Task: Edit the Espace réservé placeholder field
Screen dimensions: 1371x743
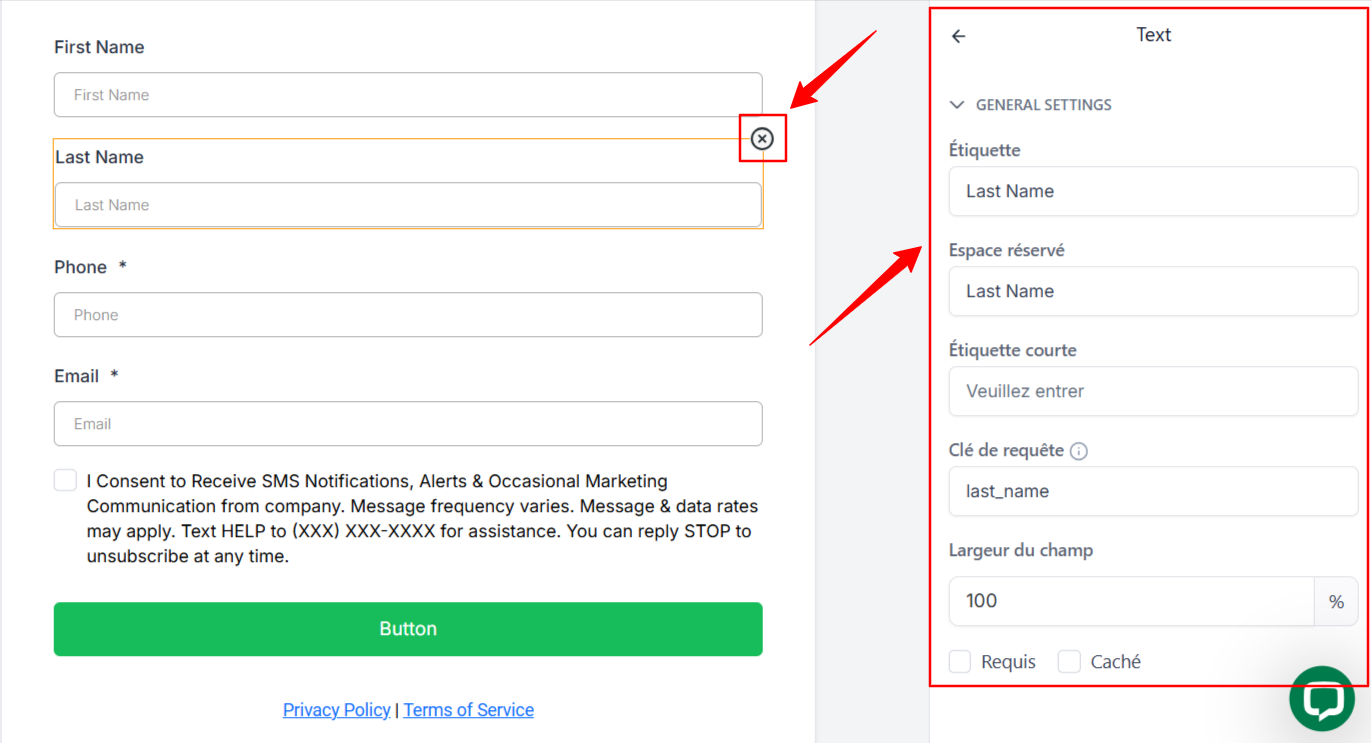Action: coord(1153,291)
